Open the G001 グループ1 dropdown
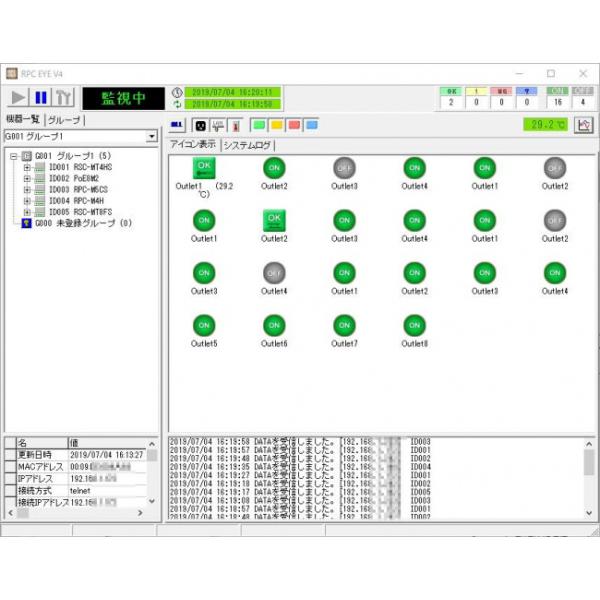600x600 pixels. pos(152,136)
